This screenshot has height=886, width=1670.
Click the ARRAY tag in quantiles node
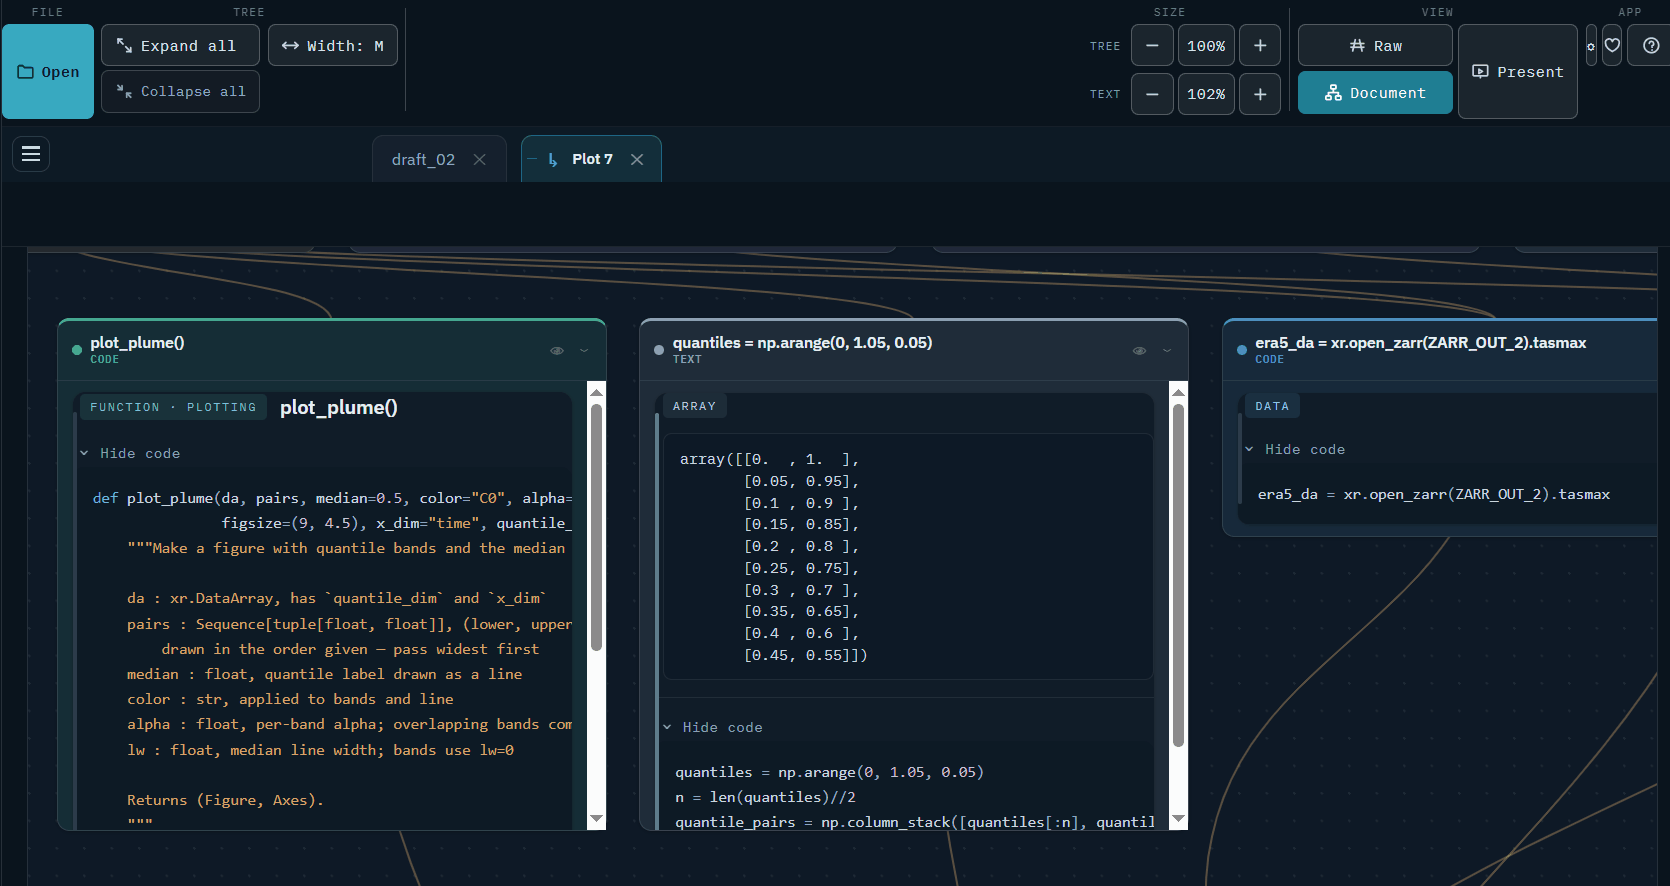click(x=695, y=407)
